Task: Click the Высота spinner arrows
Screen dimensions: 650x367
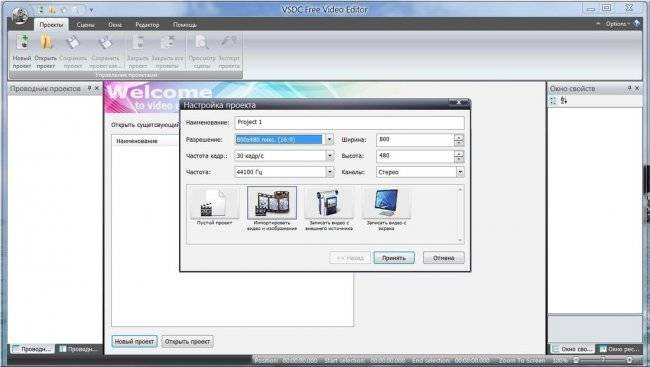Action: [458, 156]
